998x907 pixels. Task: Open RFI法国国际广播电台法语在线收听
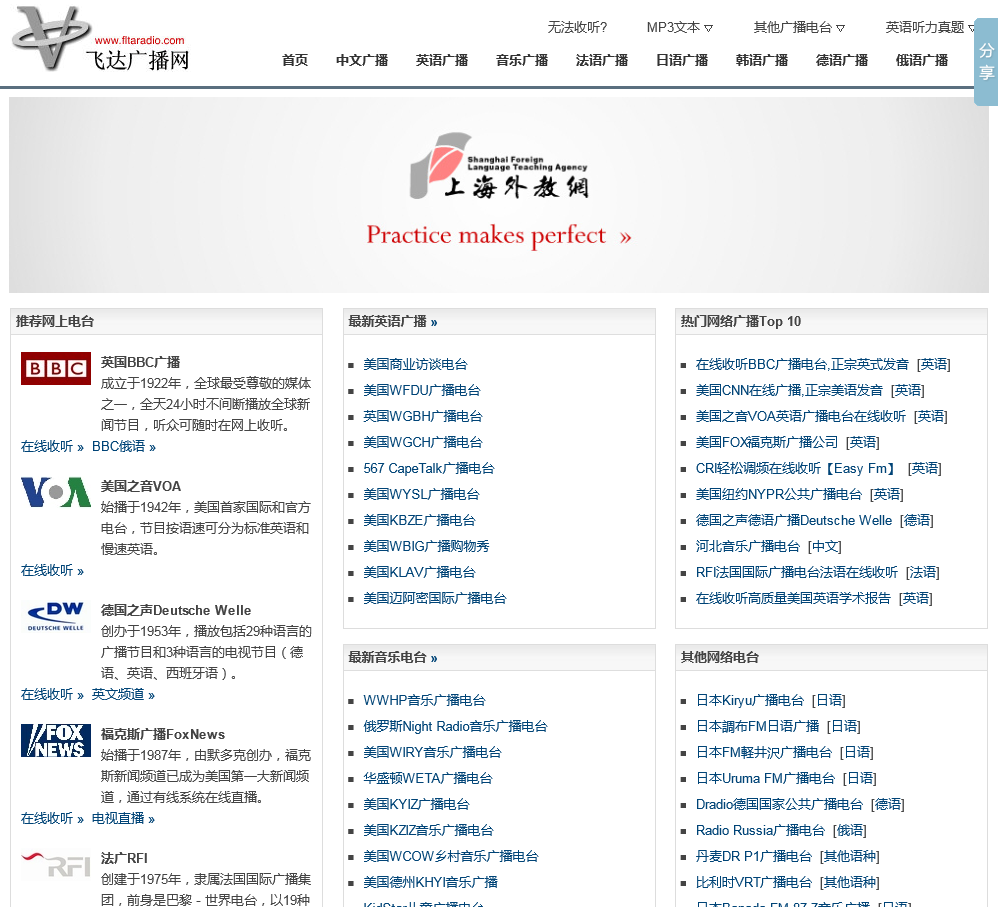pyautogui.click(x=797, y=573)
